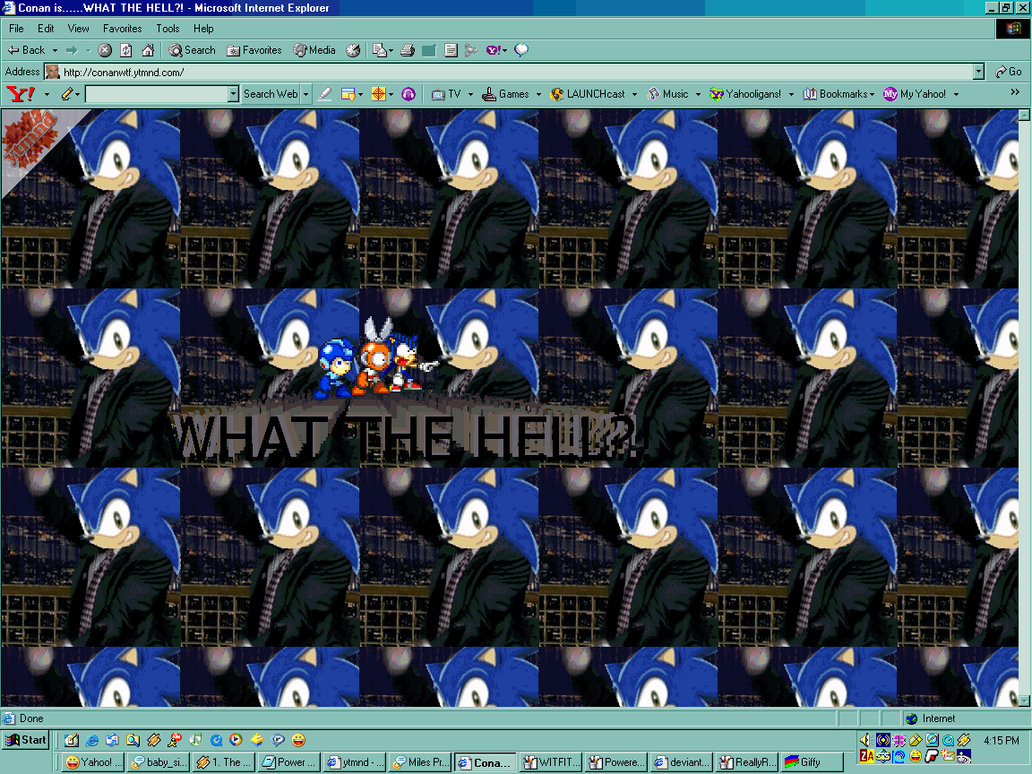The width and height of the screenshot is (1032, 774).
Task: Open the Favorites pane button
Action: pos(254,50)
